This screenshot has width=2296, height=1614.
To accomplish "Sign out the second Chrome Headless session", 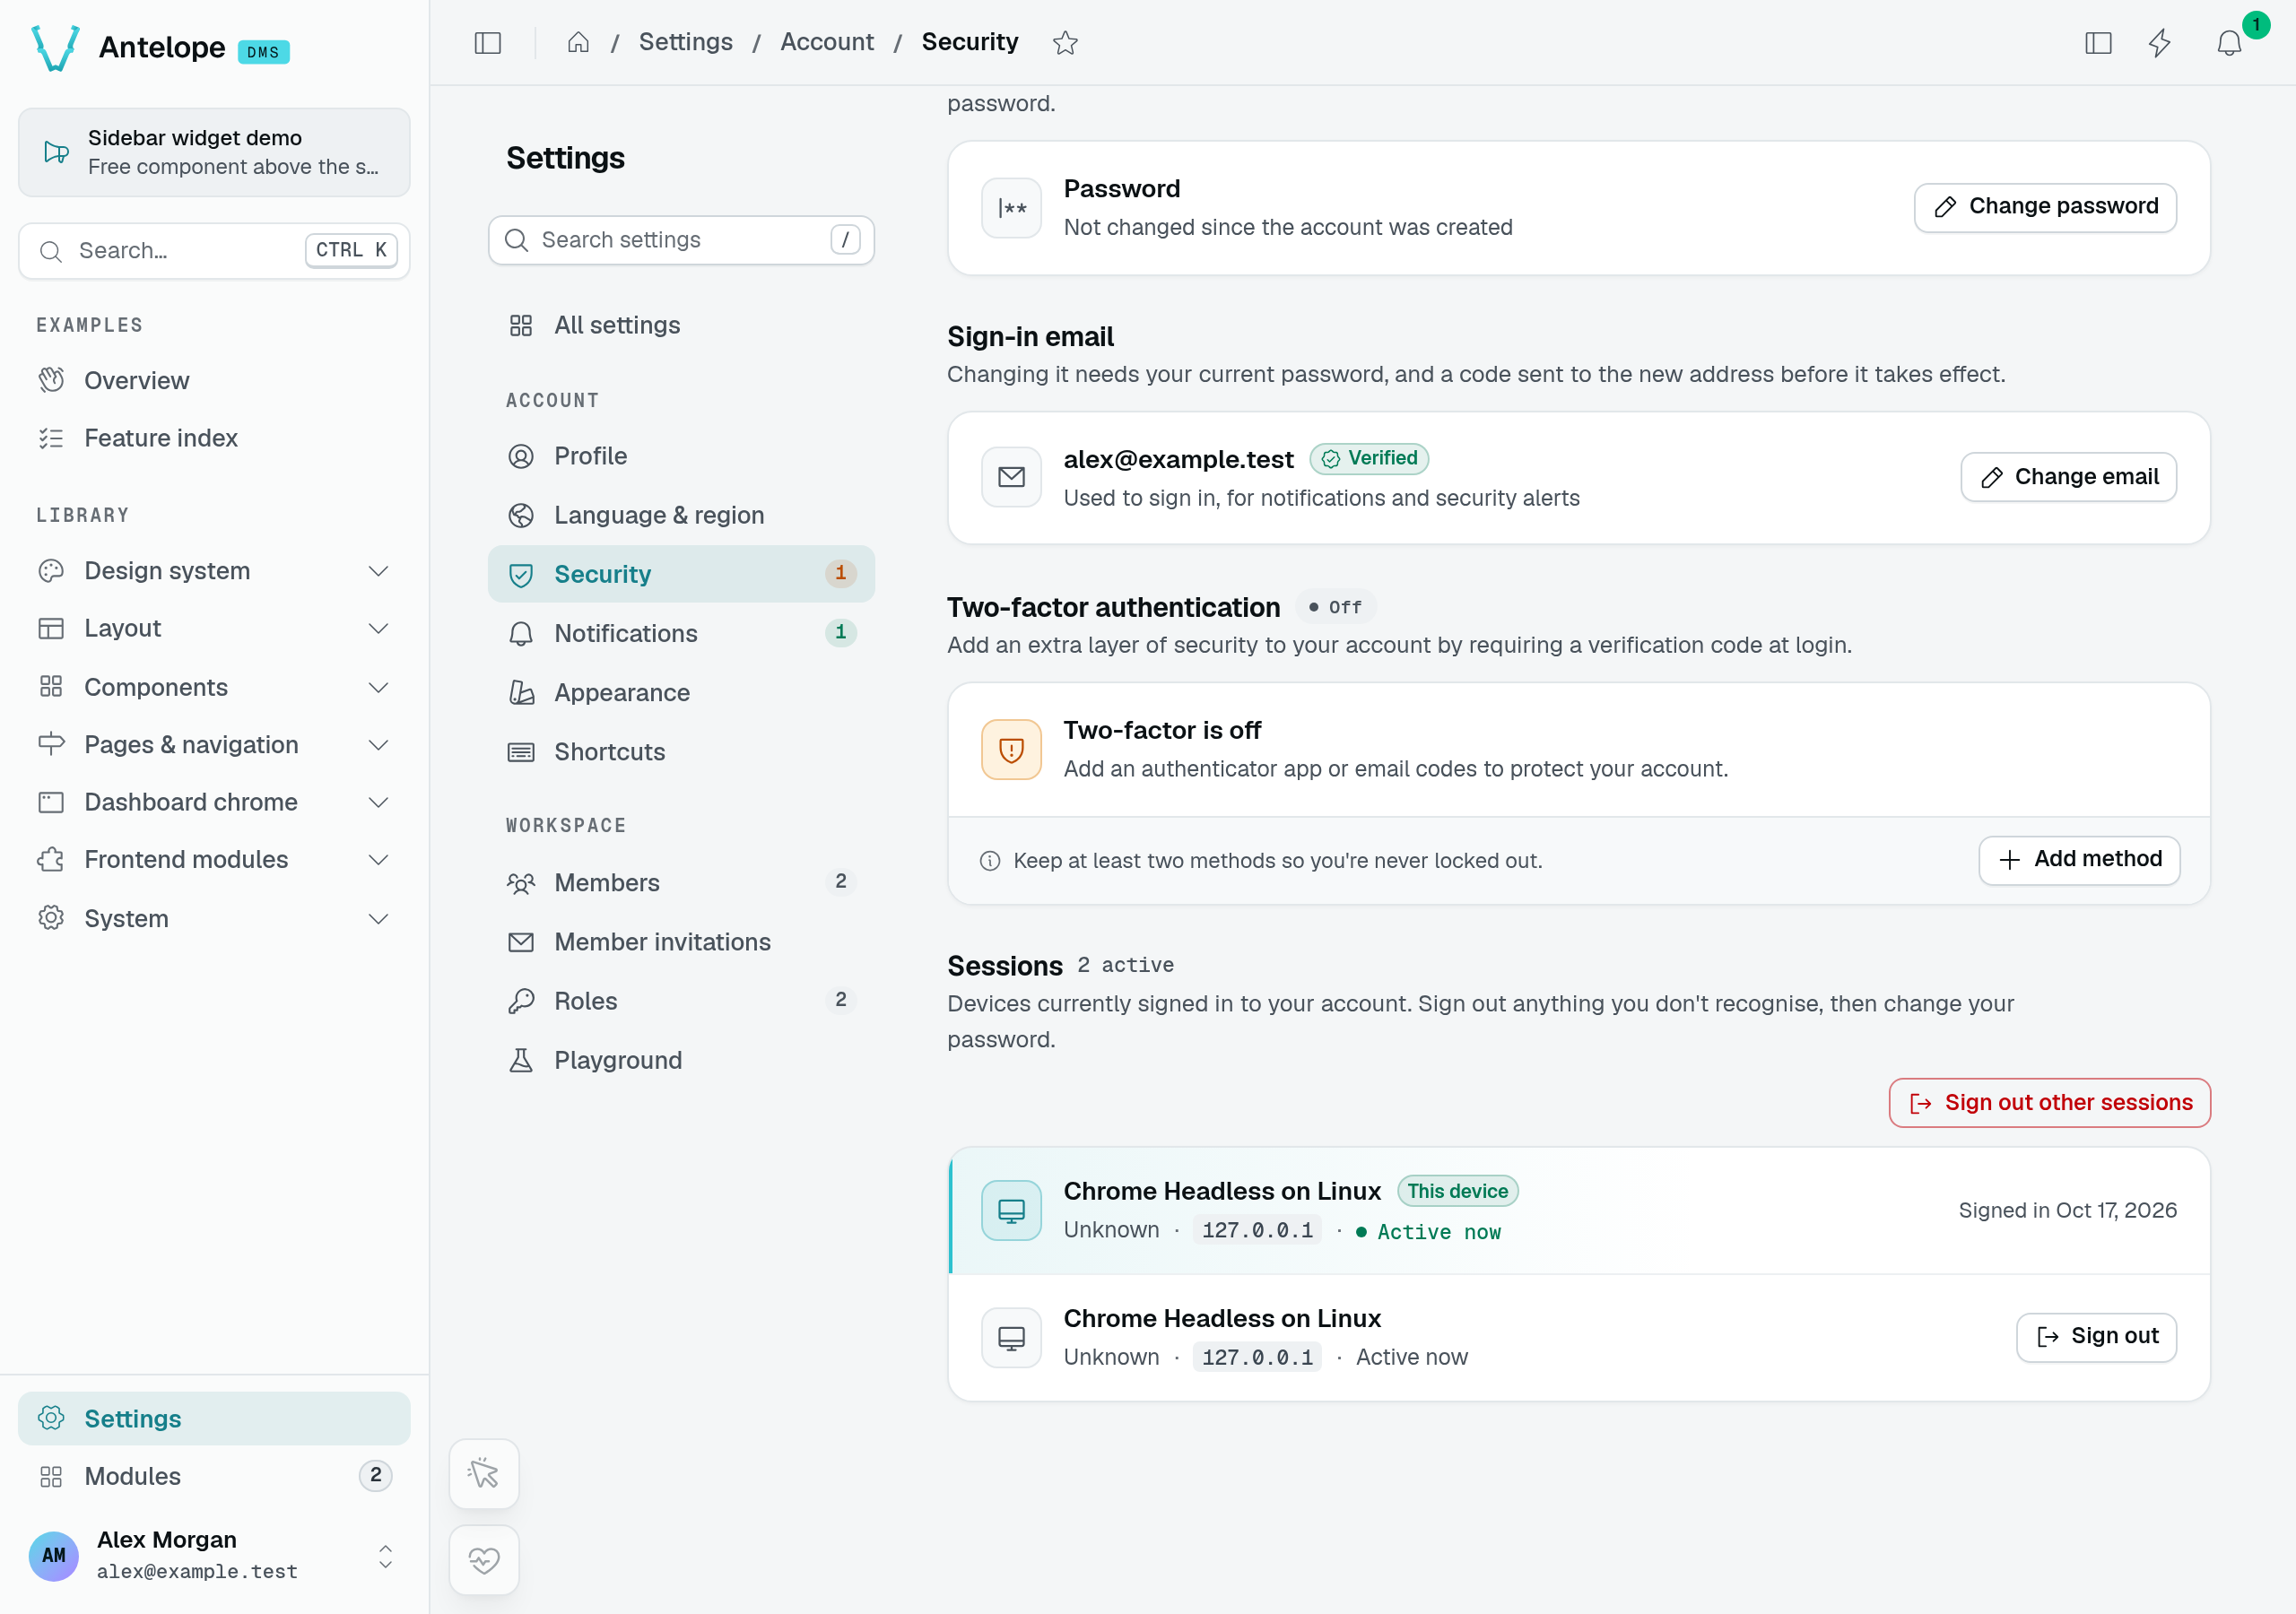I will click(2096, 1337).
